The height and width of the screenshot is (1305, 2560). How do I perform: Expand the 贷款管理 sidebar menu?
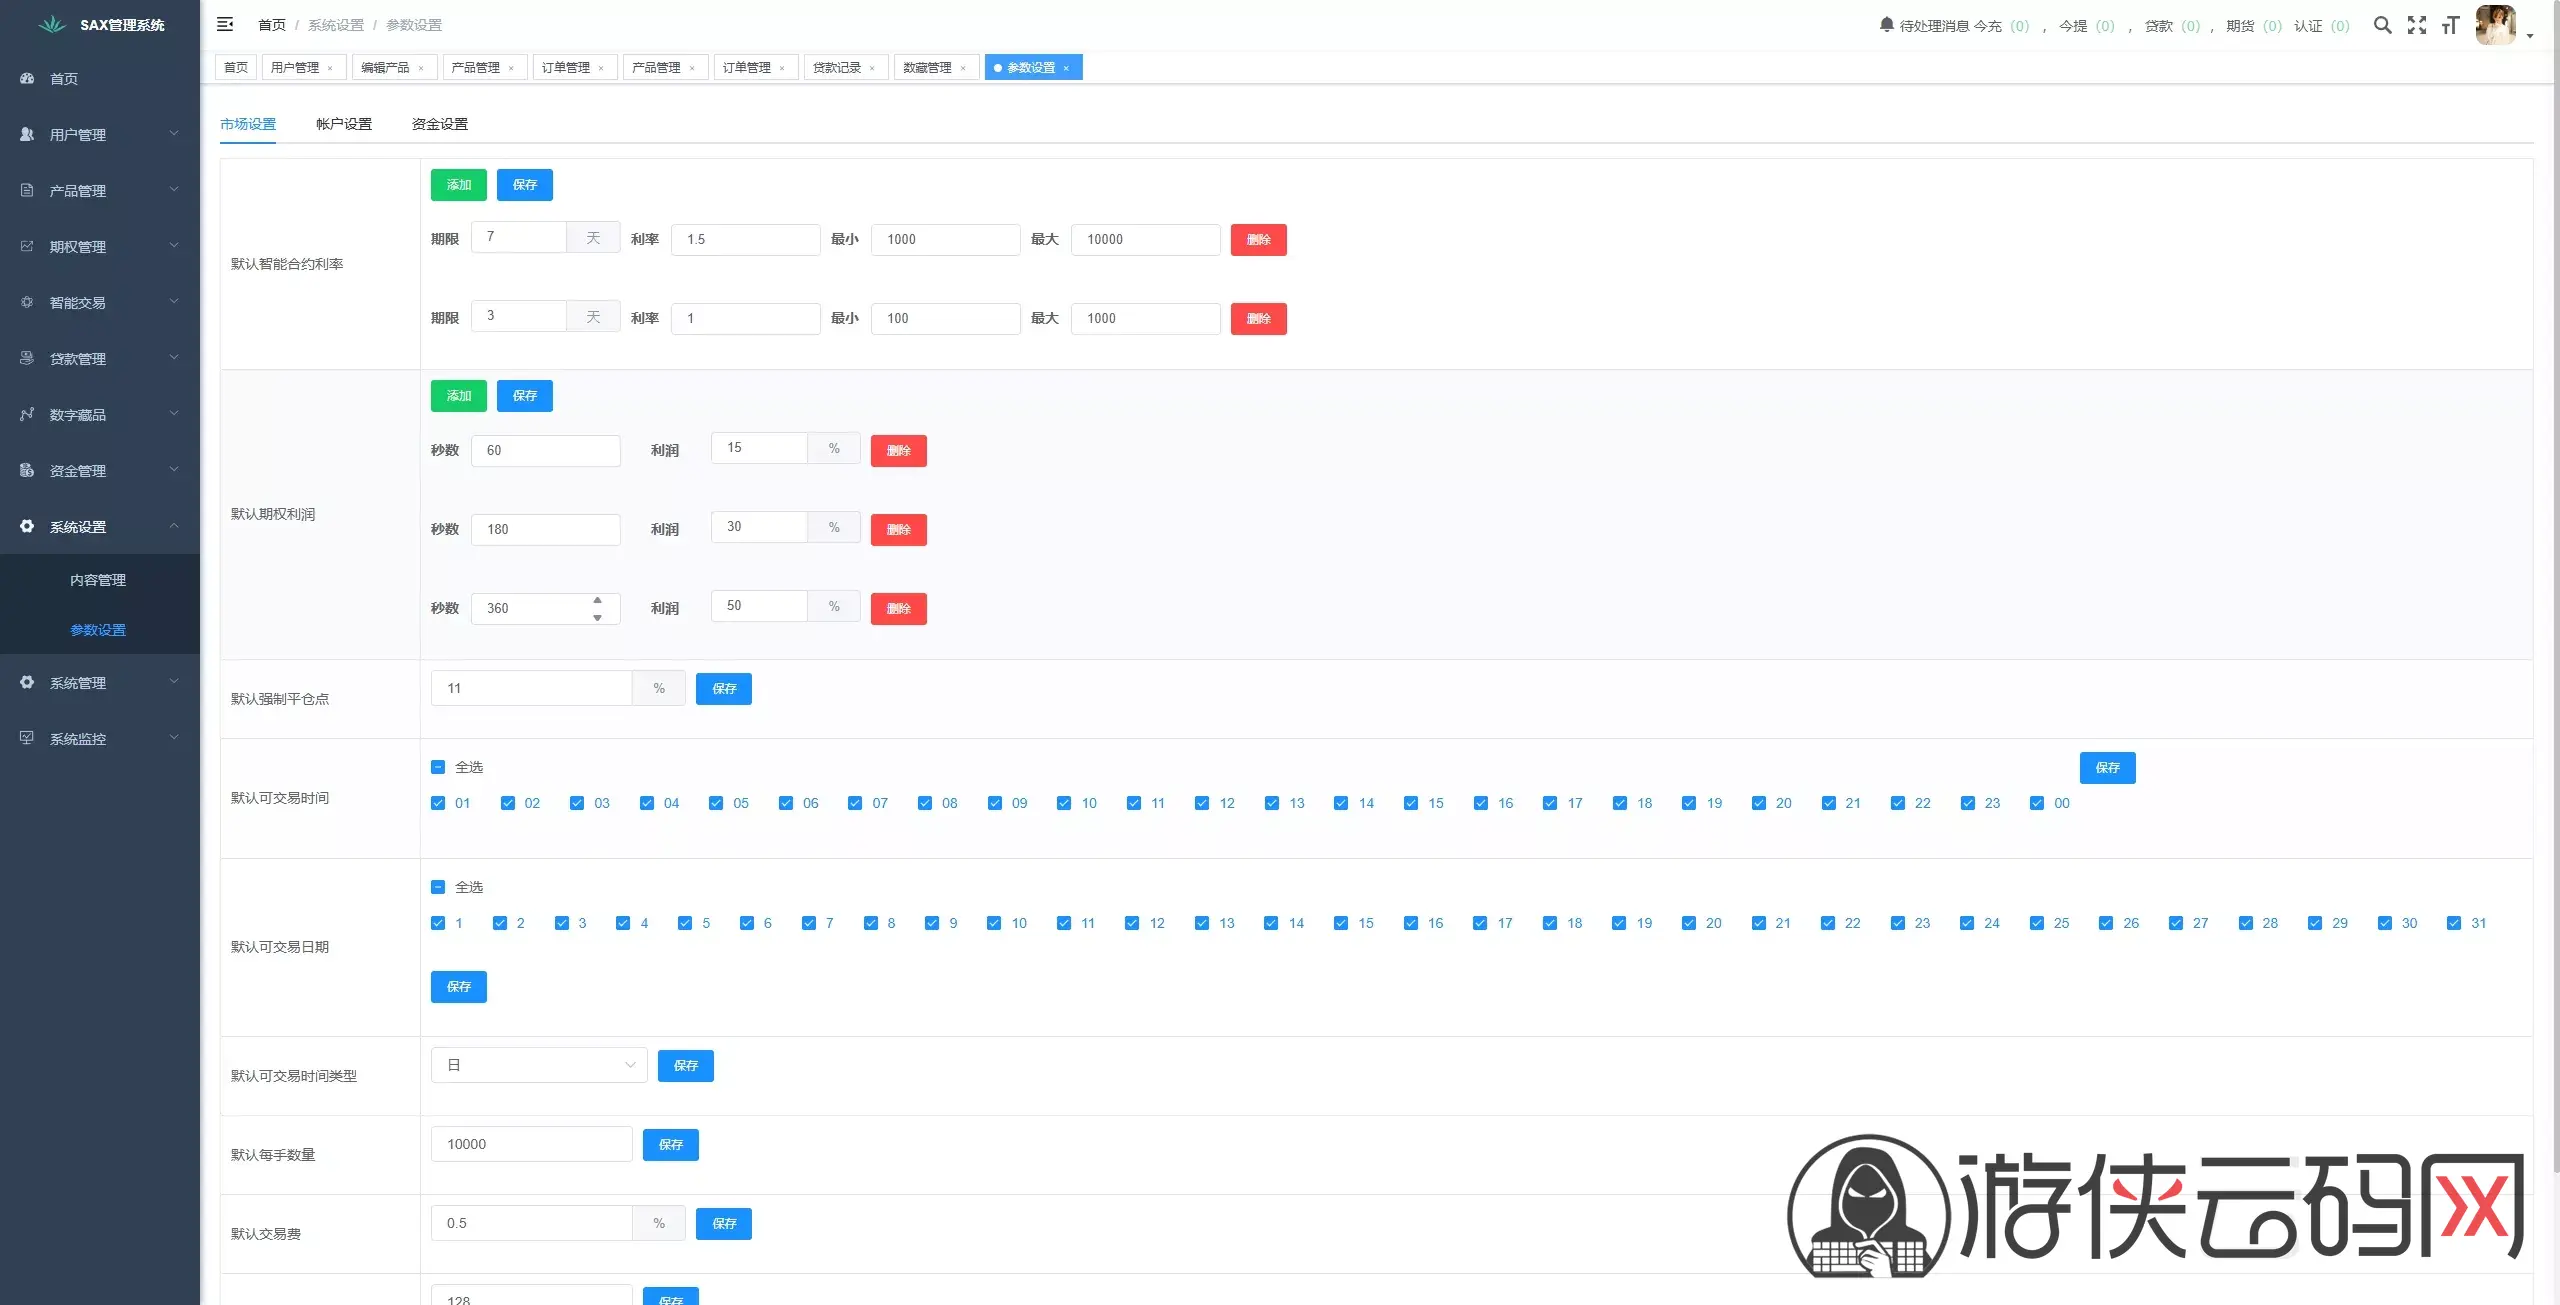[100, 358]
